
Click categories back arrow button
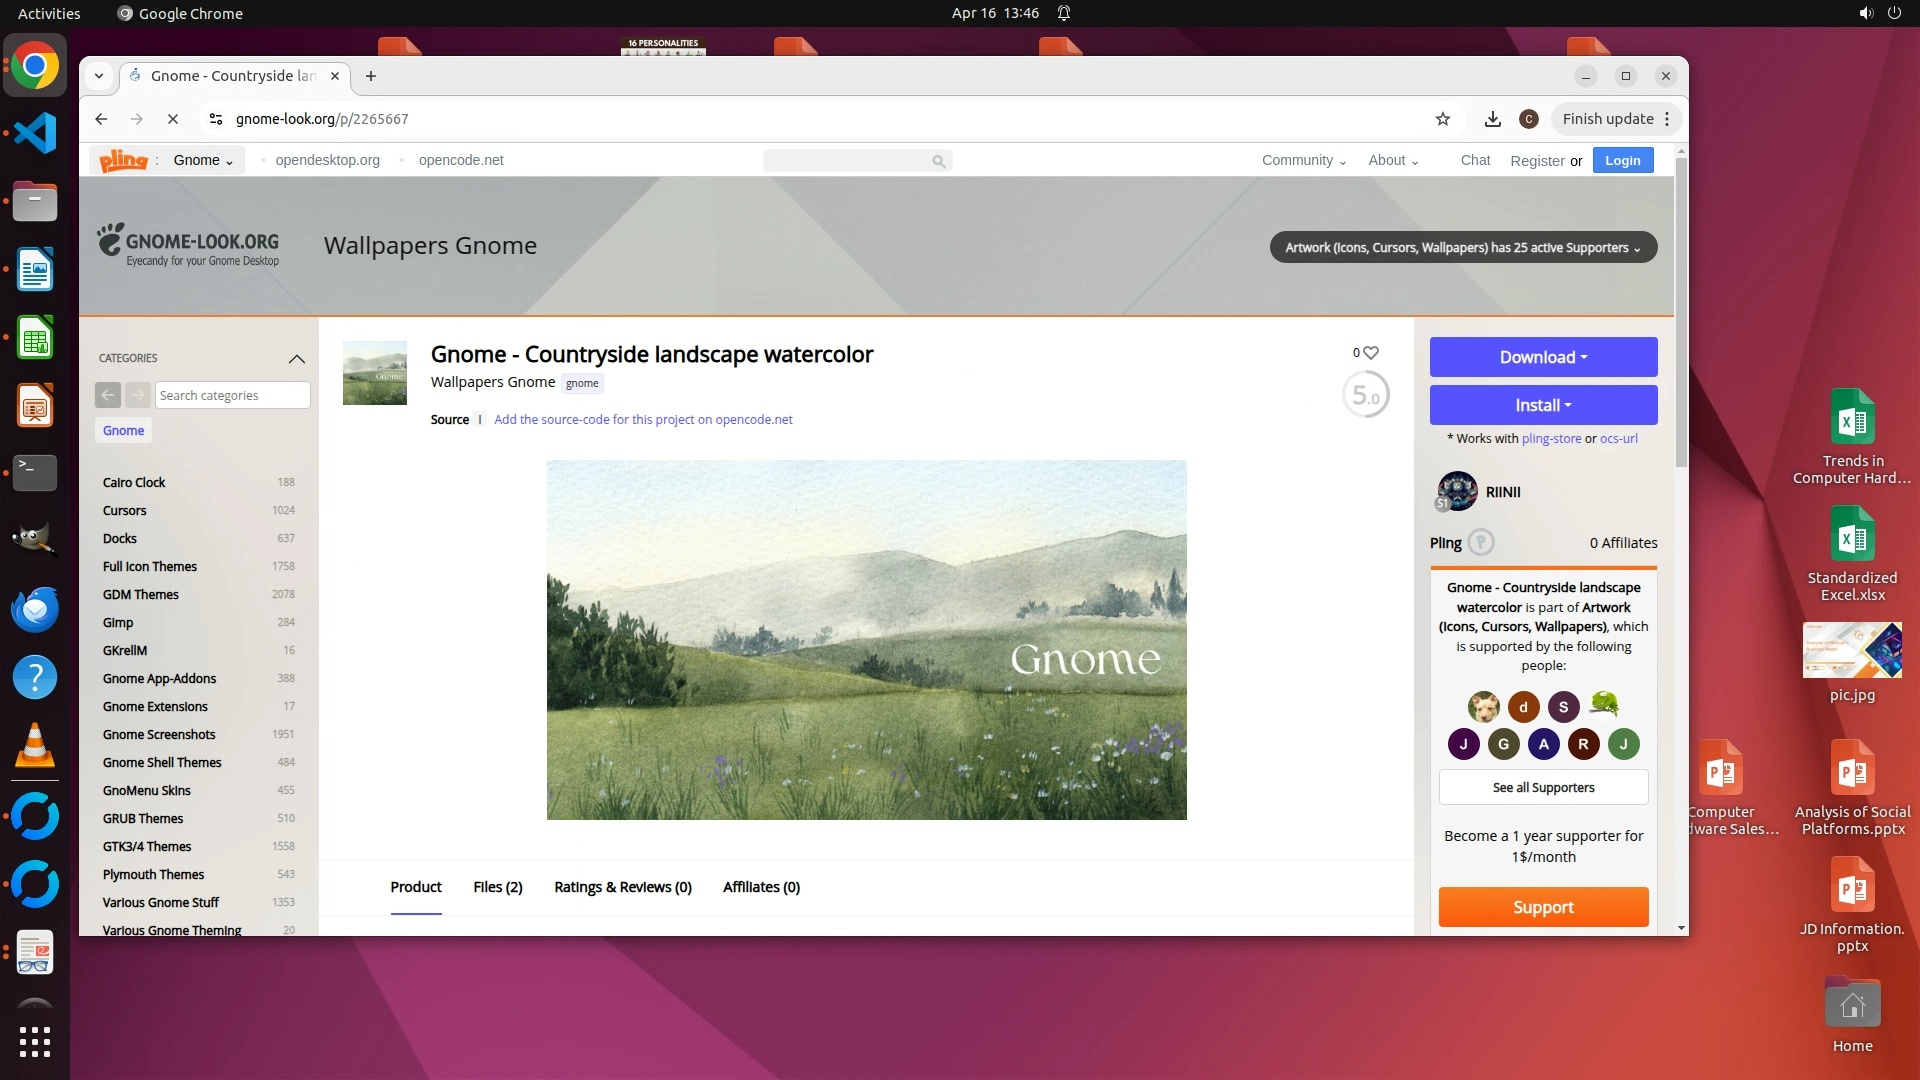click(x=108, y=395)
